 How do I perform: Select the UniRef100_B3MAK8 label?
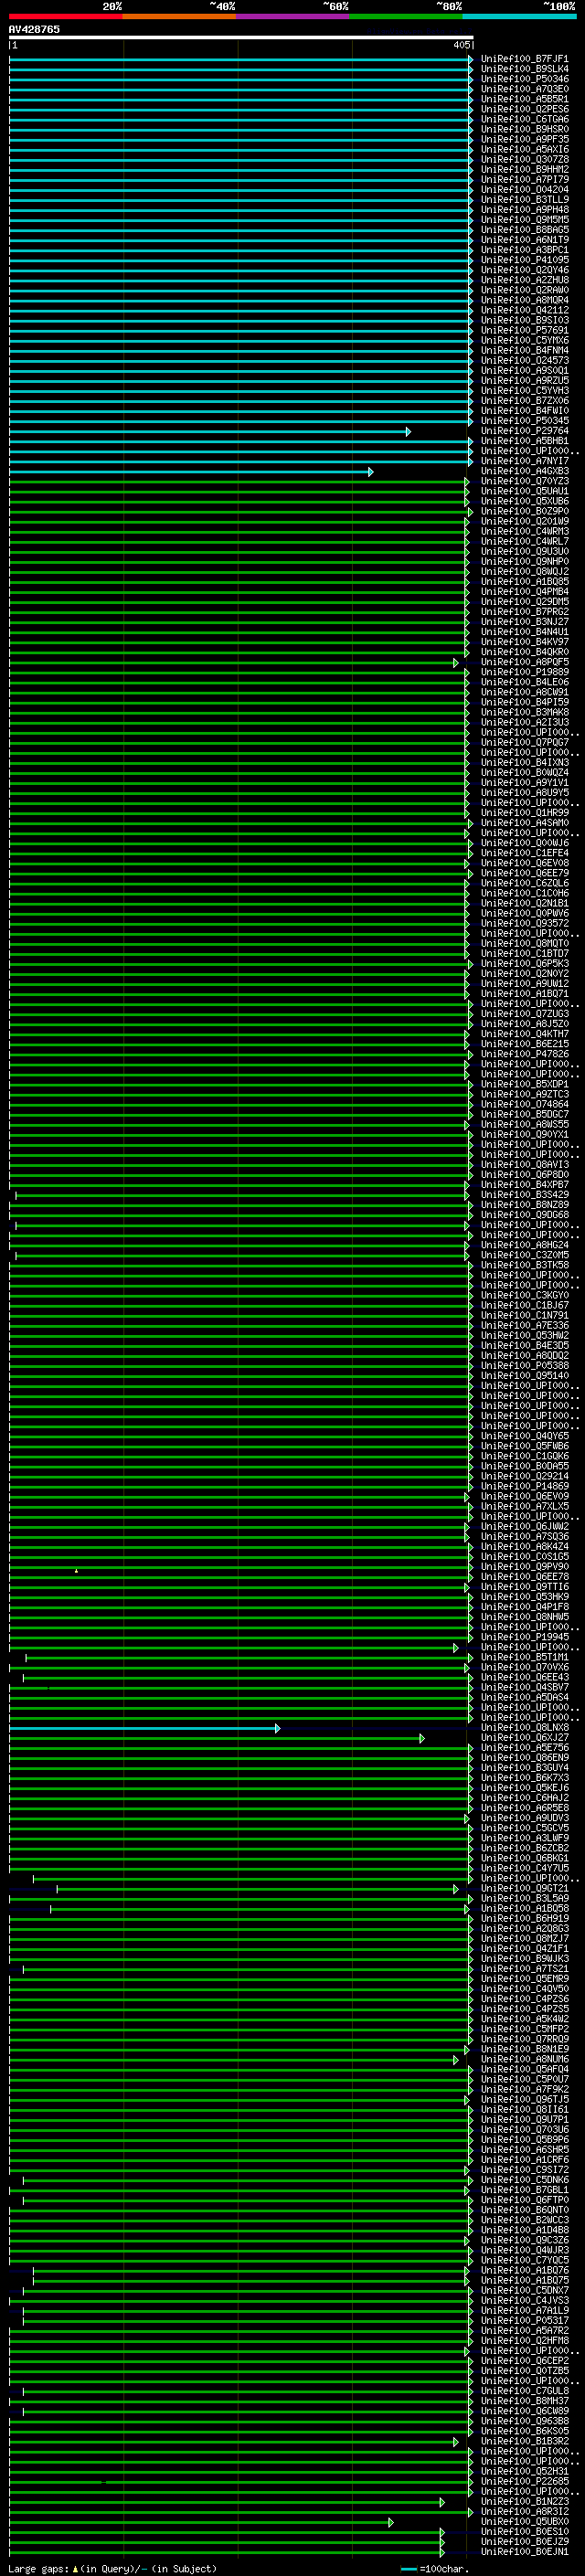[x=525, y=712]
